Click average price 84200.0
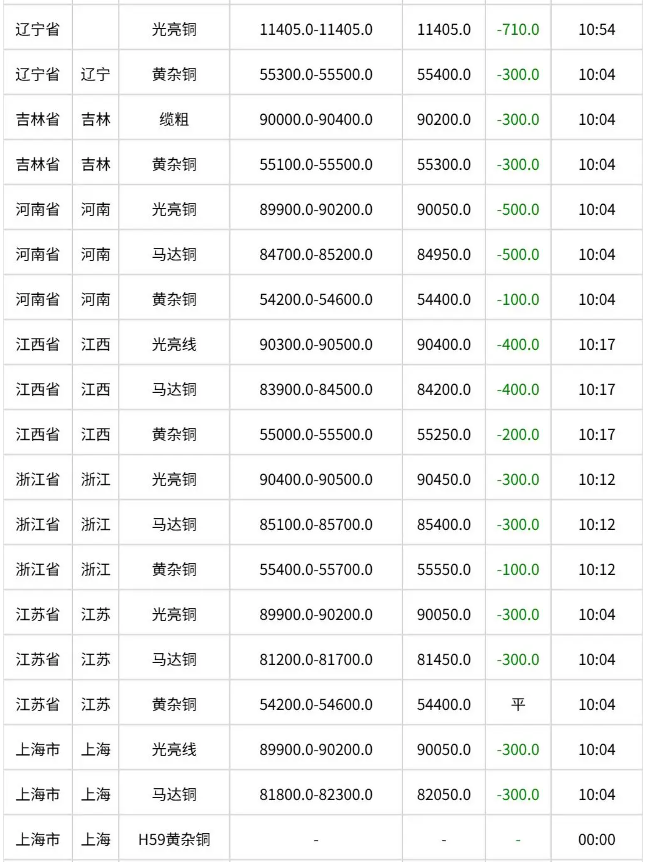645x862 pixels. [x=444, y=390]
